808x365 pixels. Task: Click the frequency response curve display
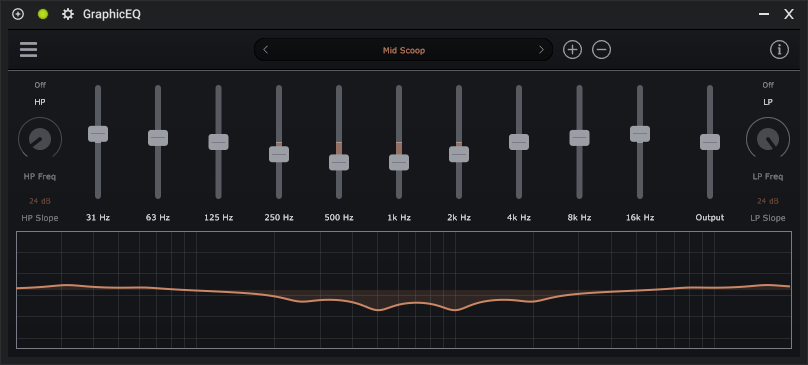coord(404,290)
